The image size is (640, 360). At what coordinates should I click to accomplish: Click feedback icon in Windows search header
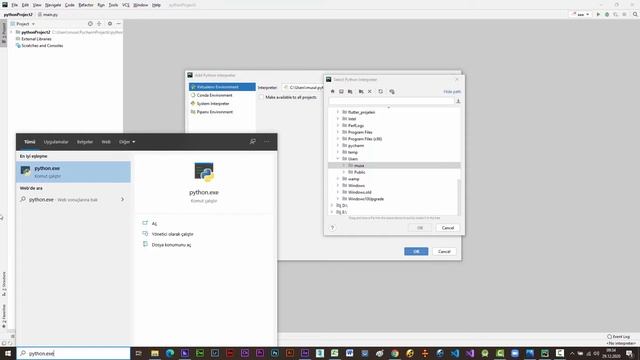click(253, 141)
